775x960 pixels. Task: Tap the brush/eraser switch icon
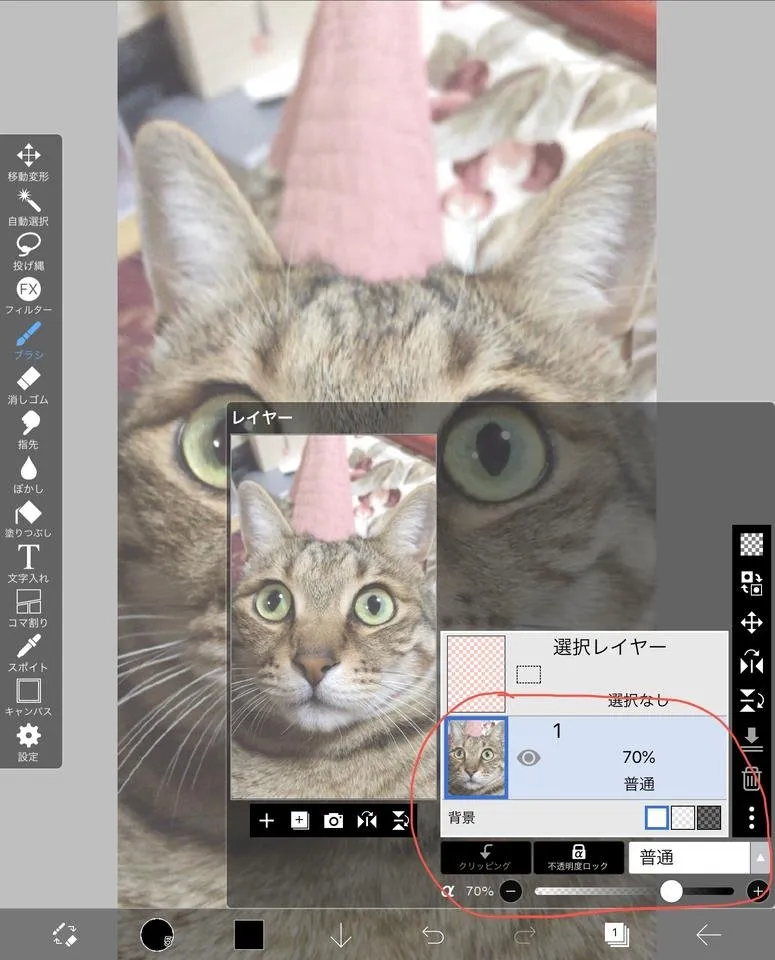(x=64, y=935)
